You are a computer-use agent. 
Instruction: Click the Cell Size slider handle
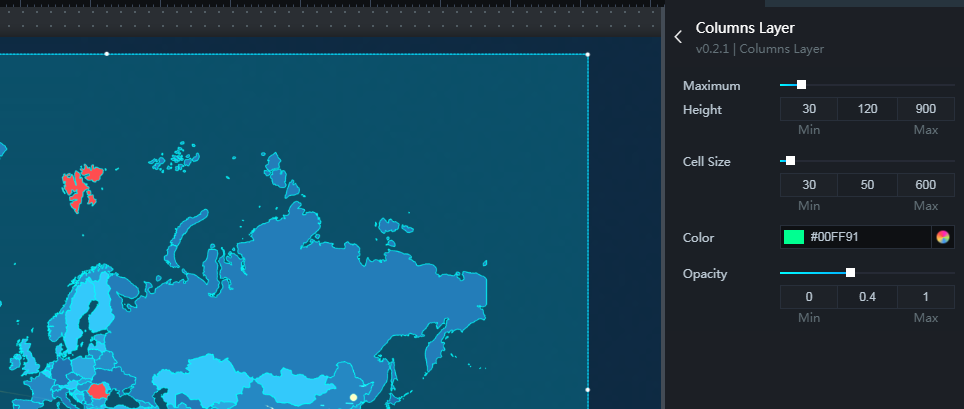point(791,161)
